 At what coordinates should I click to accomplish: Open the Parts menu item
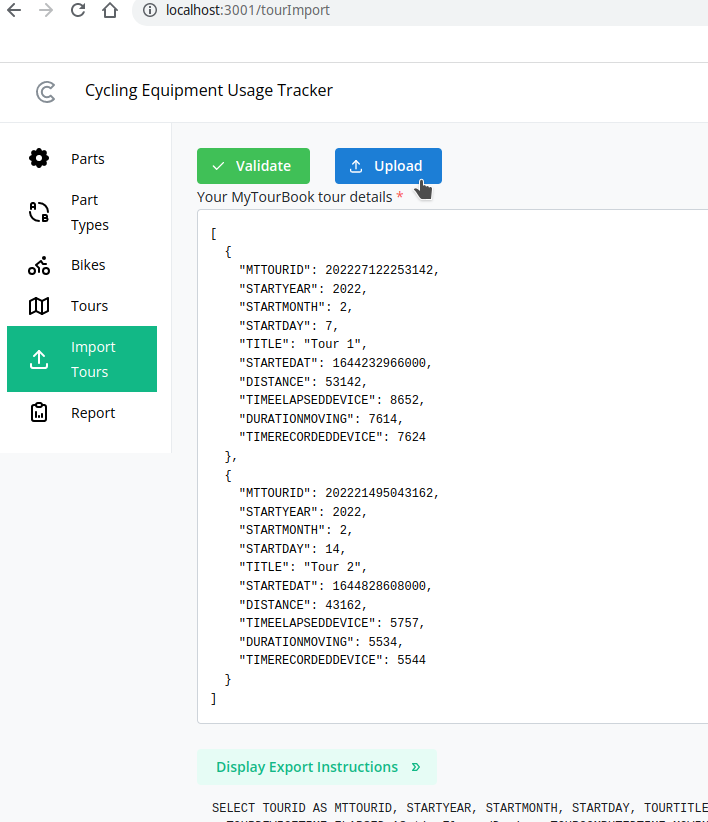(x=82, y=158)
